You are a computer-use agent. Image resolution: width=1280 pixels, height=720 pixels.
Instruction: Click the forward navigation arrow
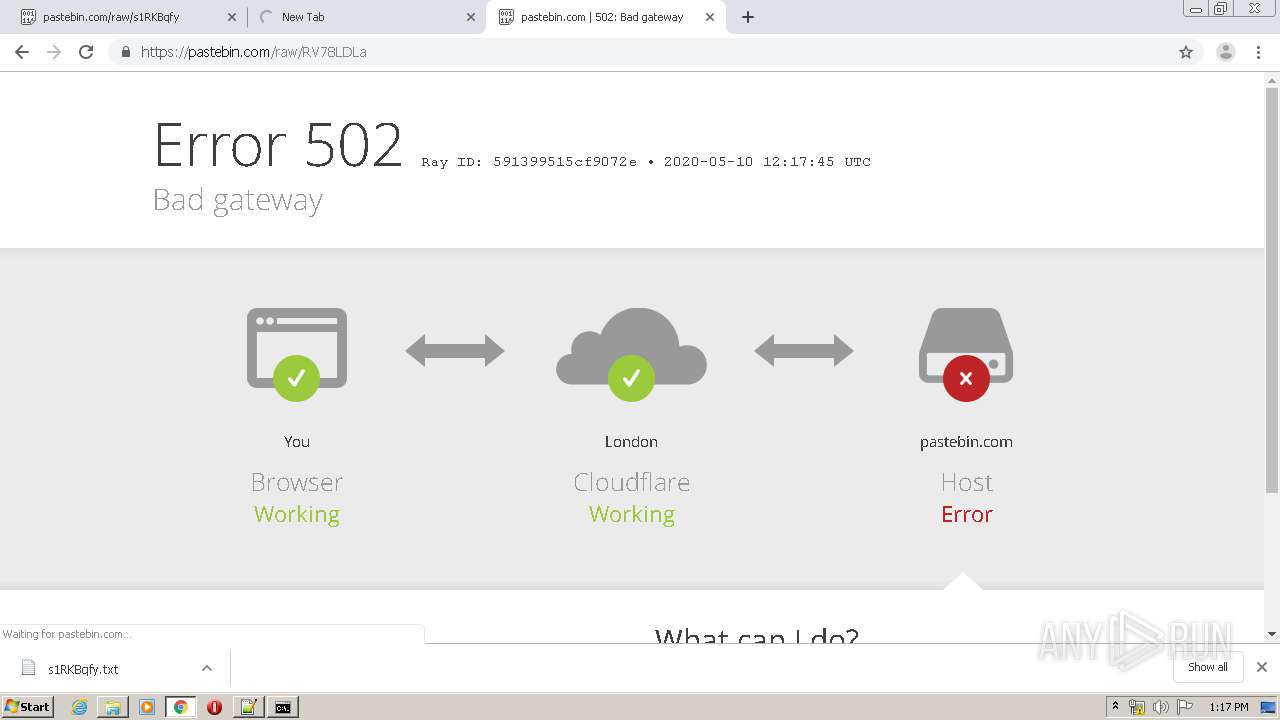pos(54,52)
